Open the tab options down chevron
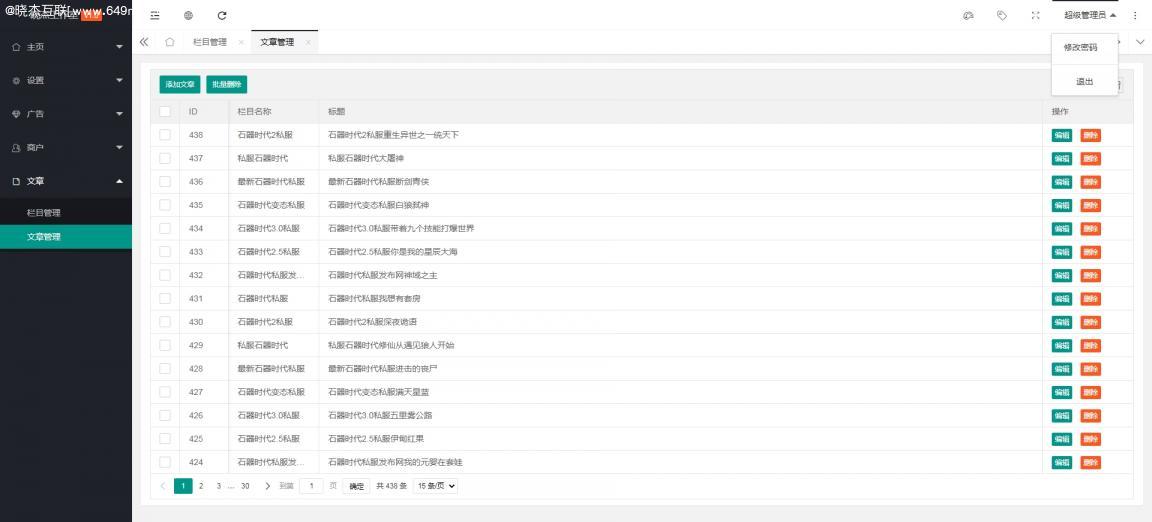Viewport: 1152px width, 522px height. click(x=1140, y=42)
